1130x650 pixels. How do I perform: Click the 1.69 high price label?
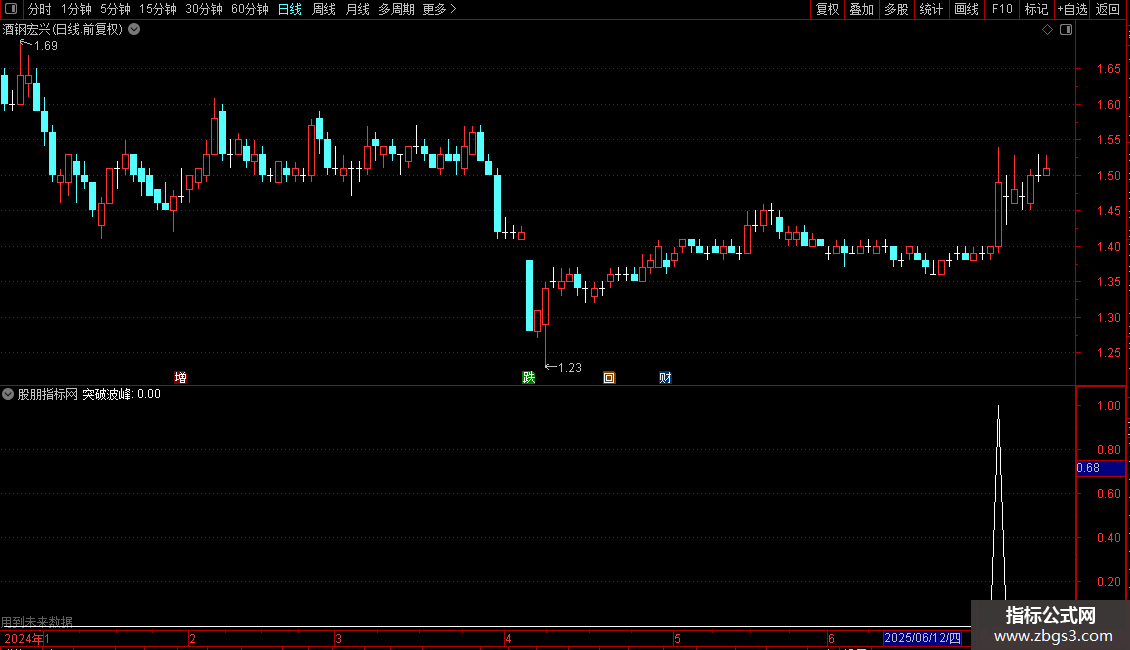46,46
